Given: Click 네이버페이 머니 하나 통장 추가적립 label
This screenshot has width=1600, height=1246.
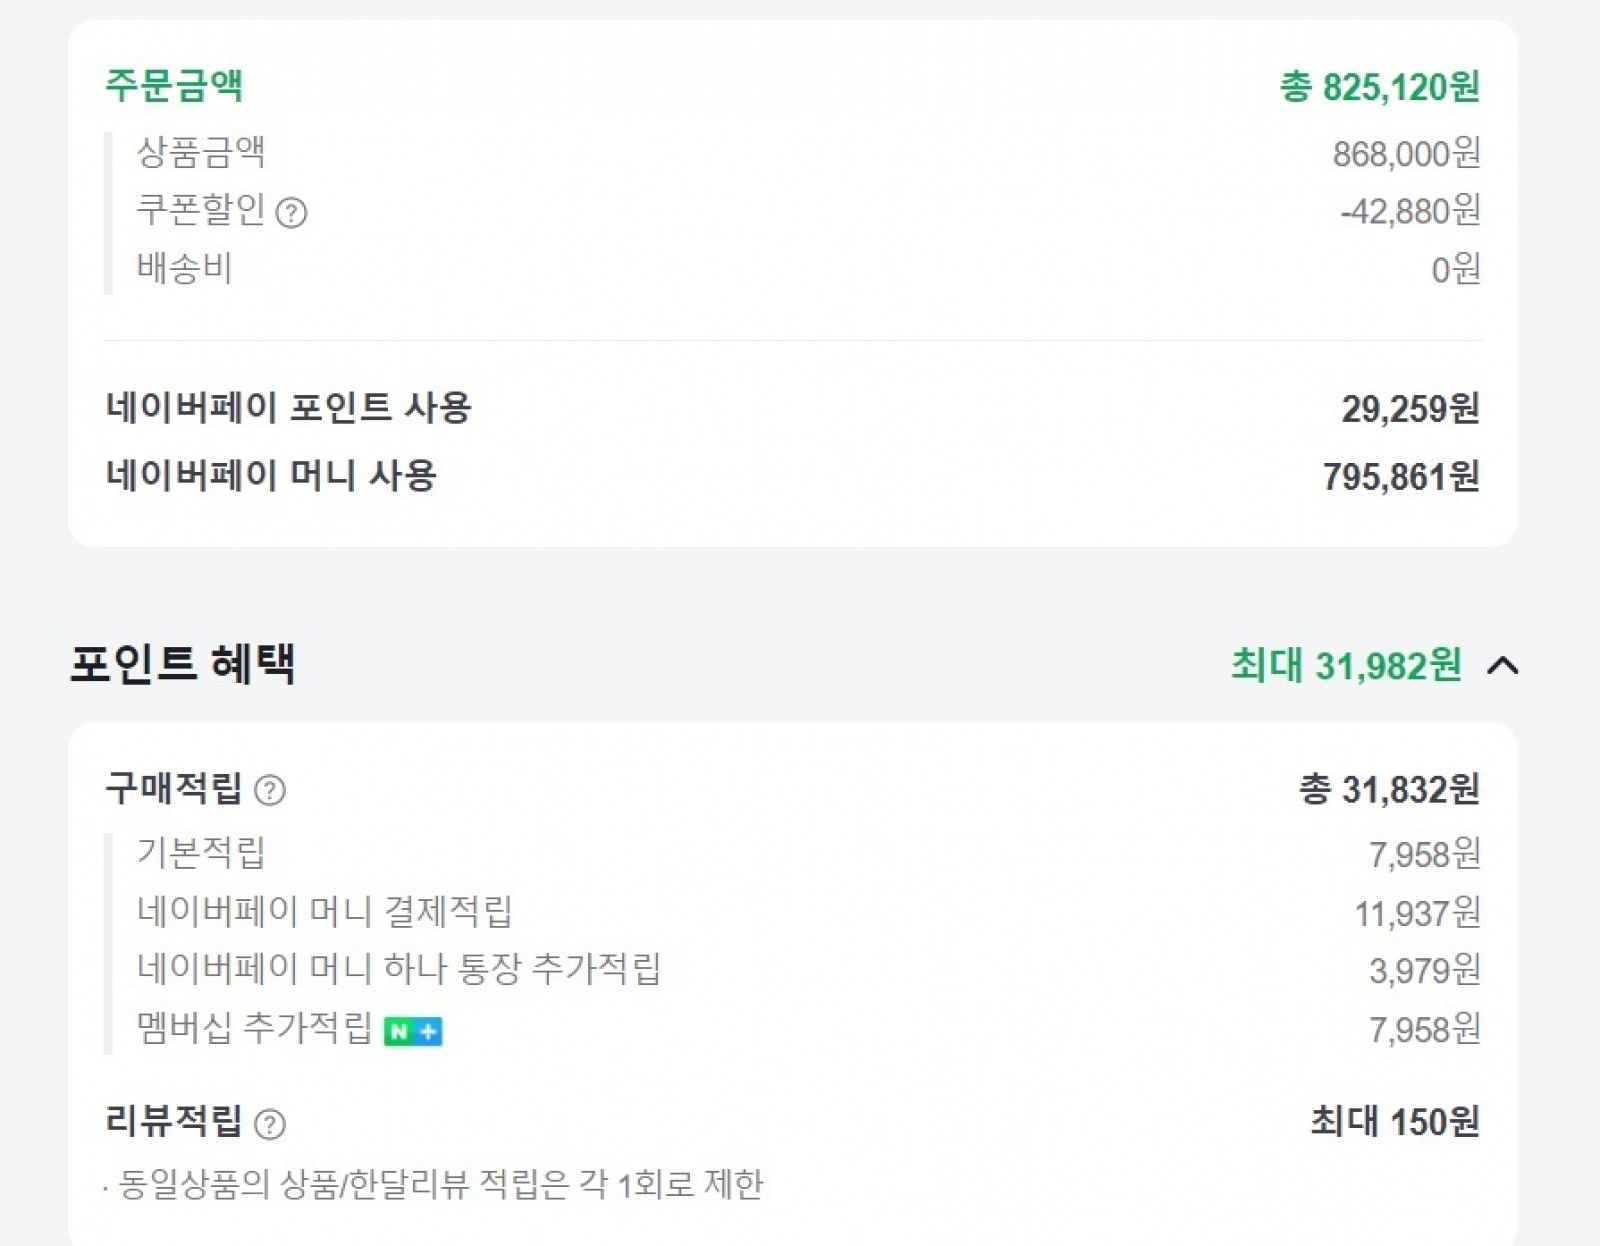Looking at the screenshot, I should [398, 968].
